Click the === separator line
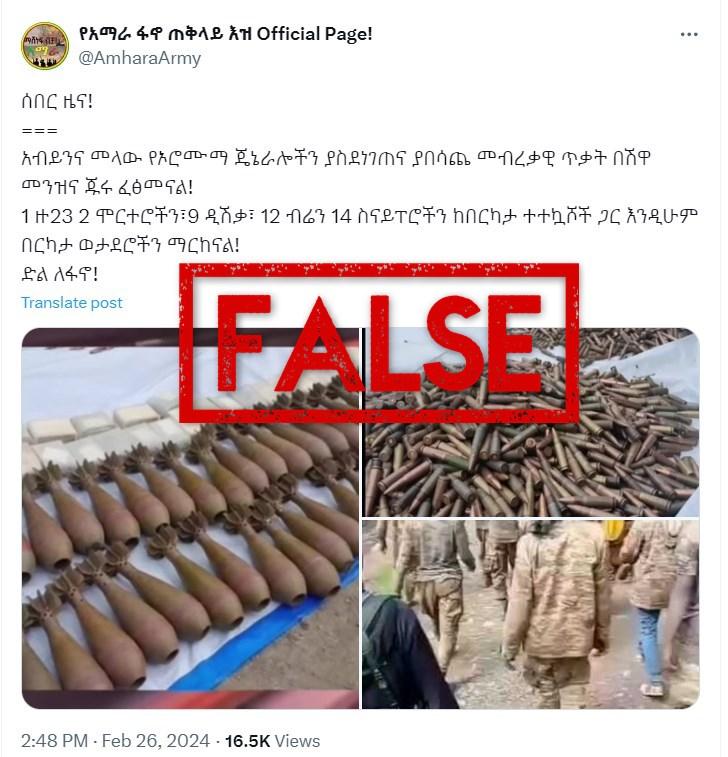728x757 pixels. click(40, 131)
